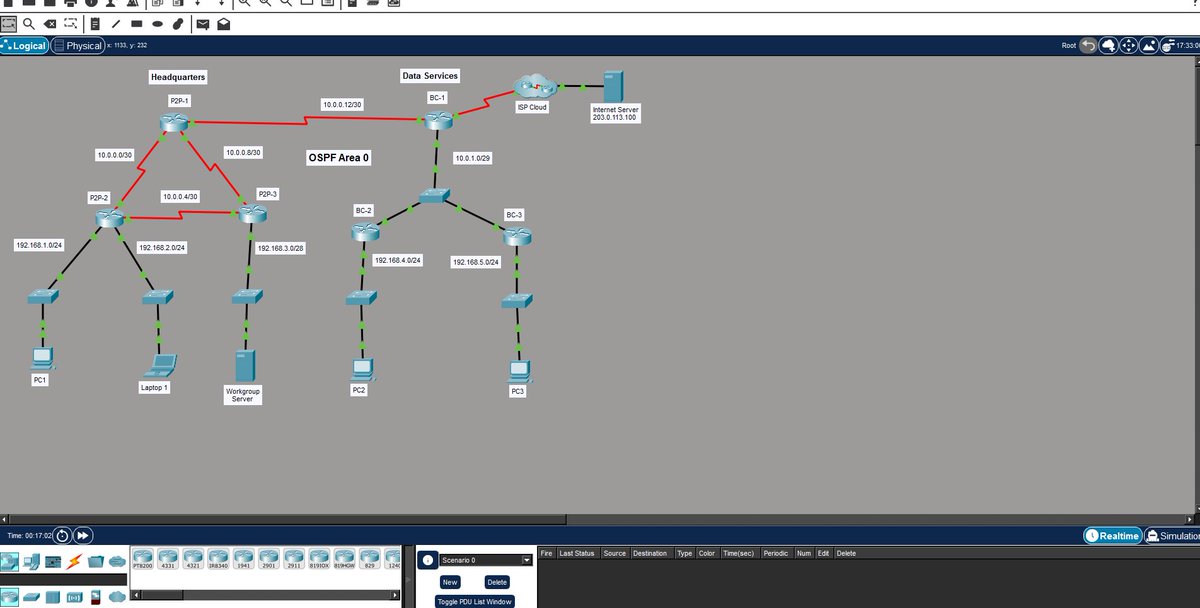Screen dimensions: 1200x608
Task: Select the Connections lightning bolt category
Action: point(75,562)
